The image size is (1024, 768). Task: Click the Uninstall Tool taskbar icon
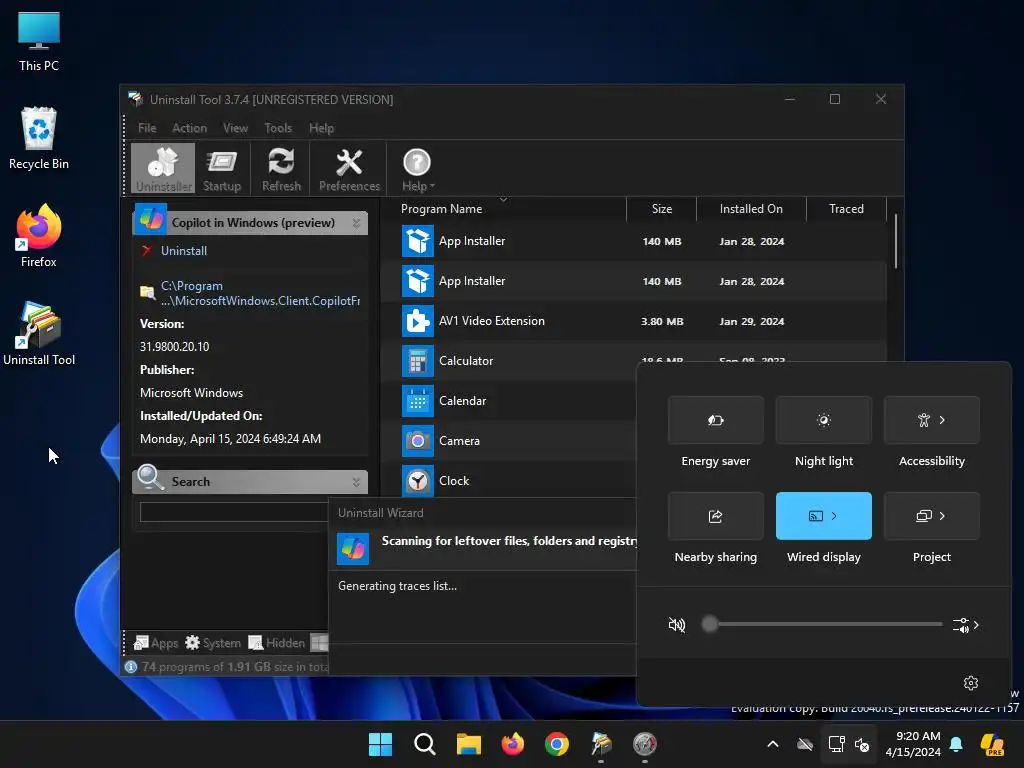click(601, 744)
